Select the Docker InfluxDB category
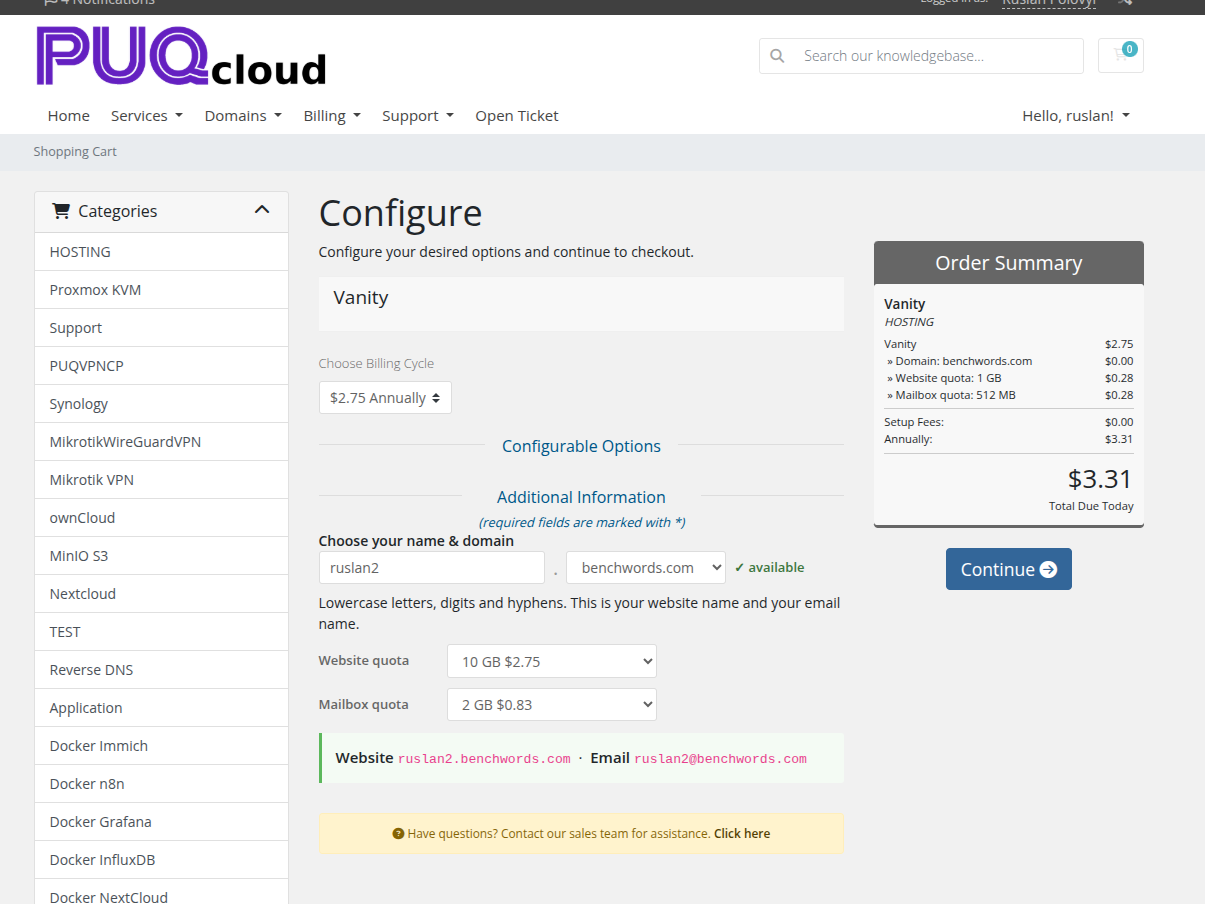The width and height of the screenshot is (1205, 904). (x=161, y=860)
